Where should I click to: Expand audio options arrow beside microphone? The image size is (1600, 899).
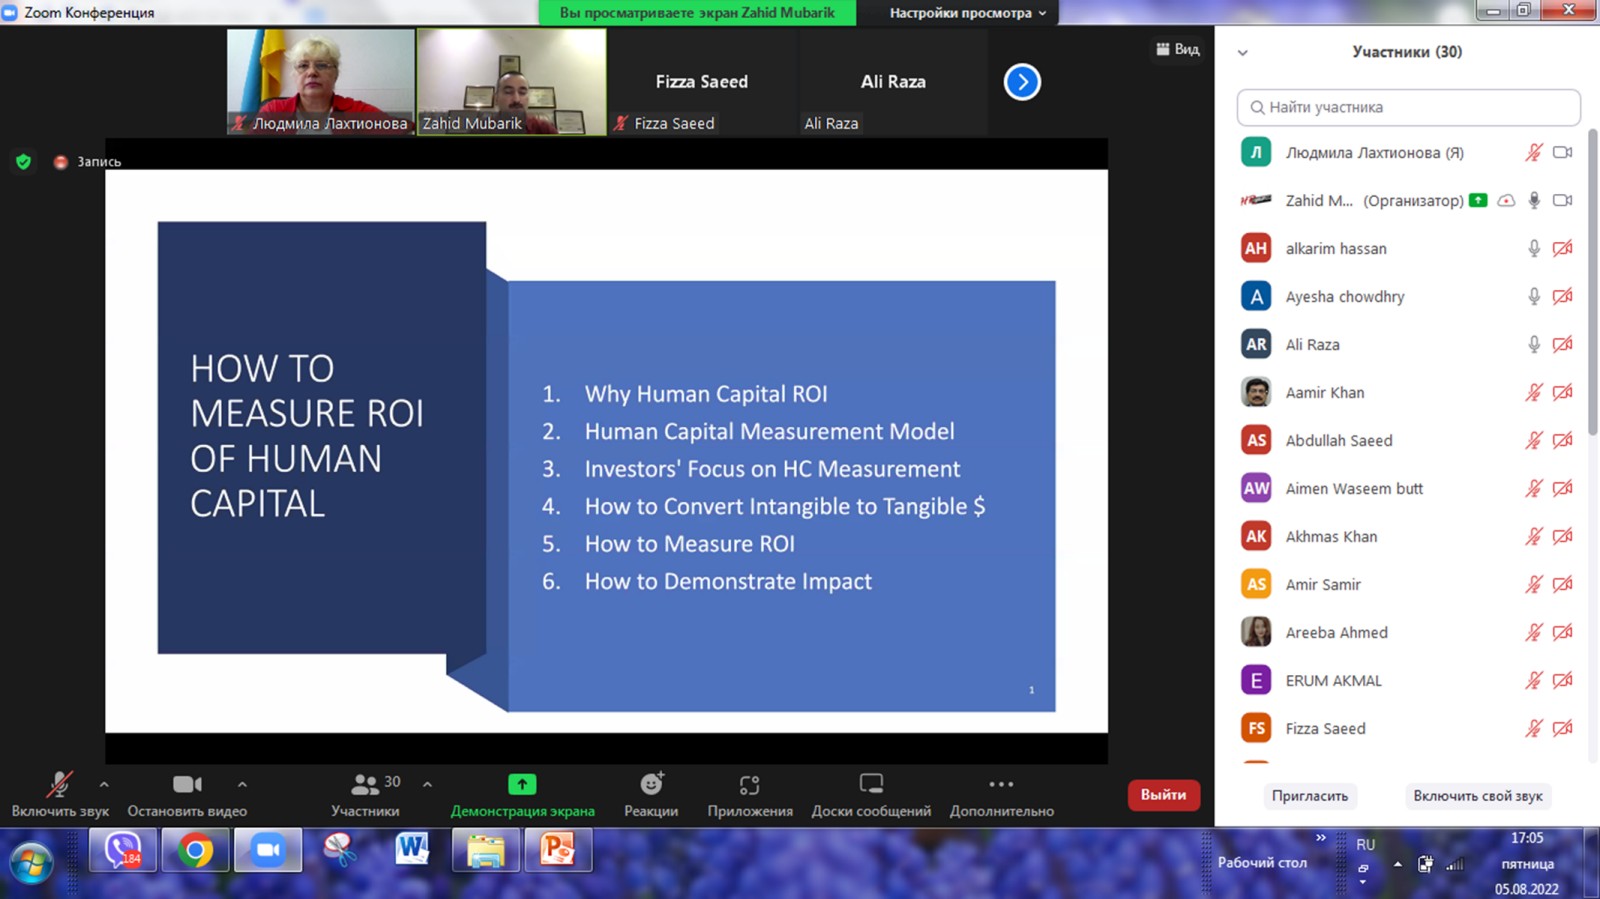click(104, 785)
